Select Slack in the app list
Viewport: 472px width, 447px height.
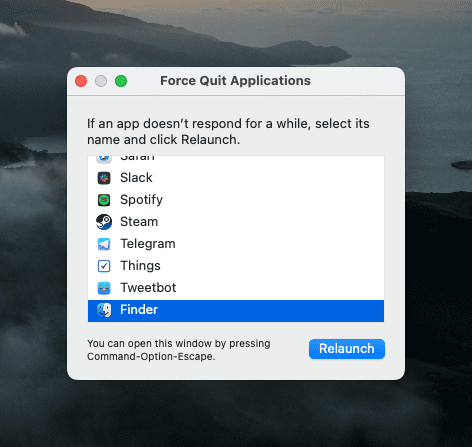pos(236,178)
